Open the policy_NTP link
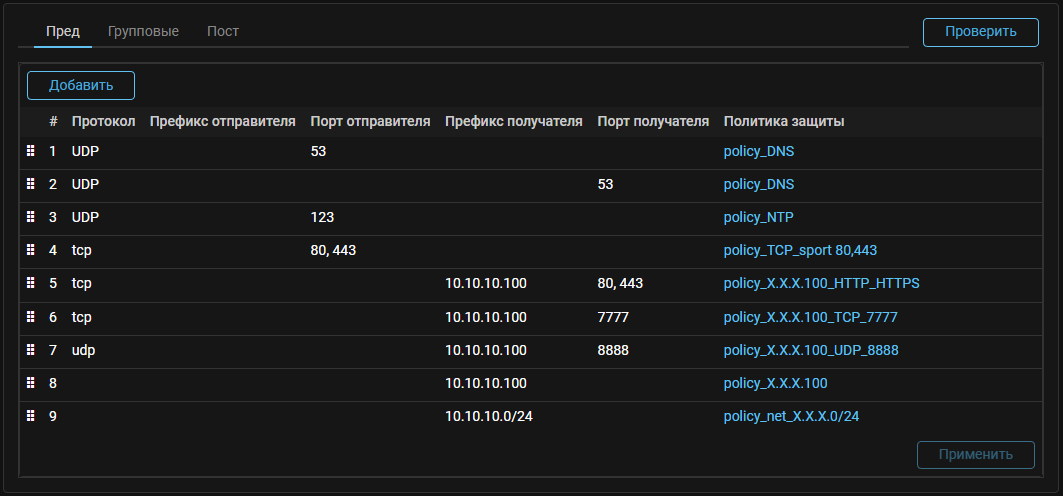This screenshot has height=496, width=1063. 758,217
